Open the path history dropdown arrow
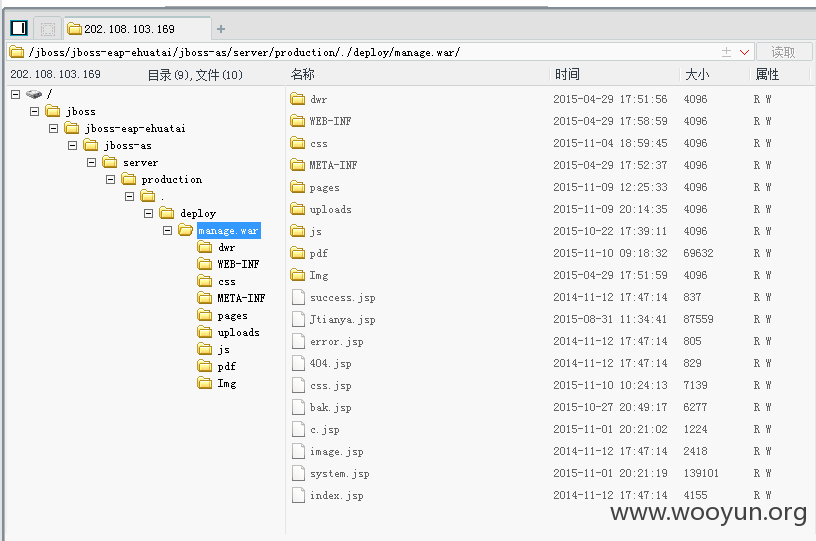The width and height of the screenshot is (816, 541). pyautogui.click(x=744, y=52)
